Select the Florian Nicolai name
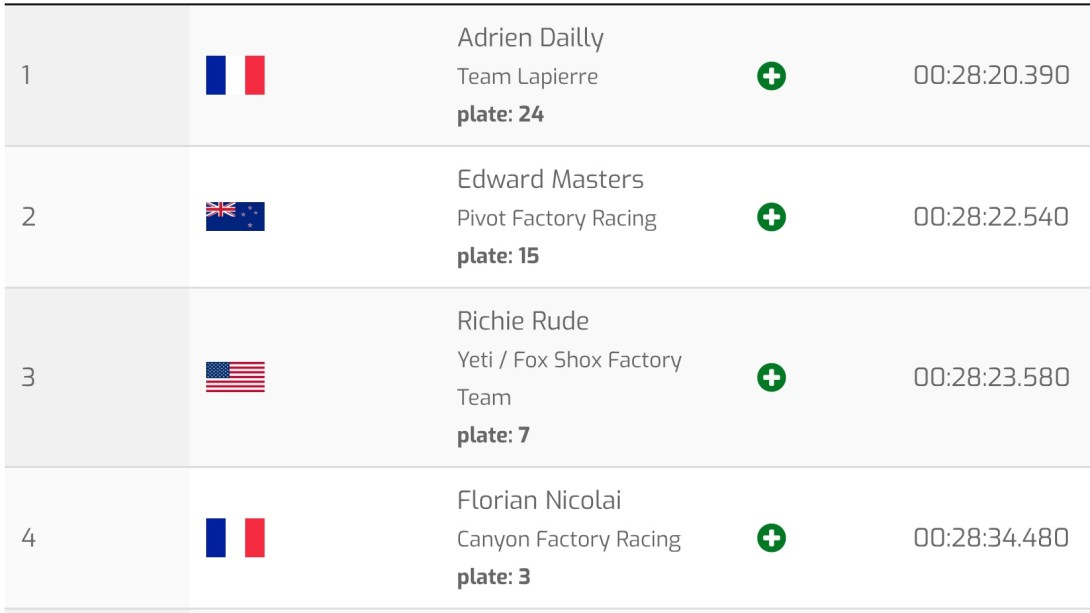 point(539,500)
